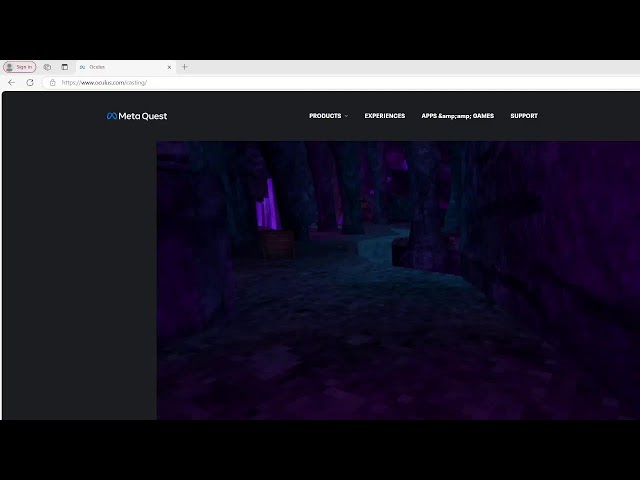640x480 pixels.
Task: Reload the page with refresh icon
Action: click(30, 82)
